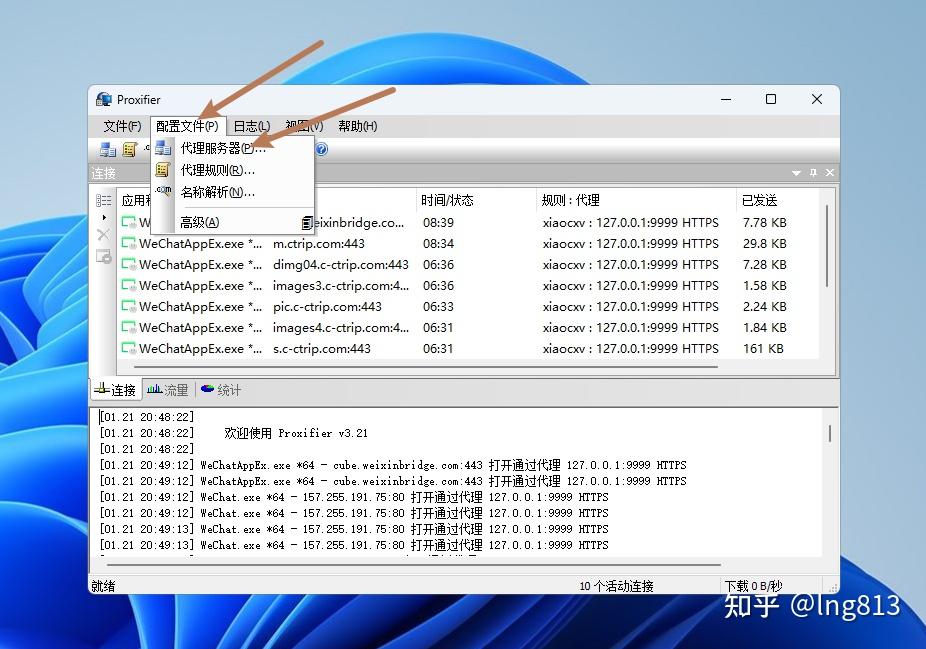Click the log pane vertical scrollbar
The height and width of the screenshot is (649, 926).
point(830,433)
